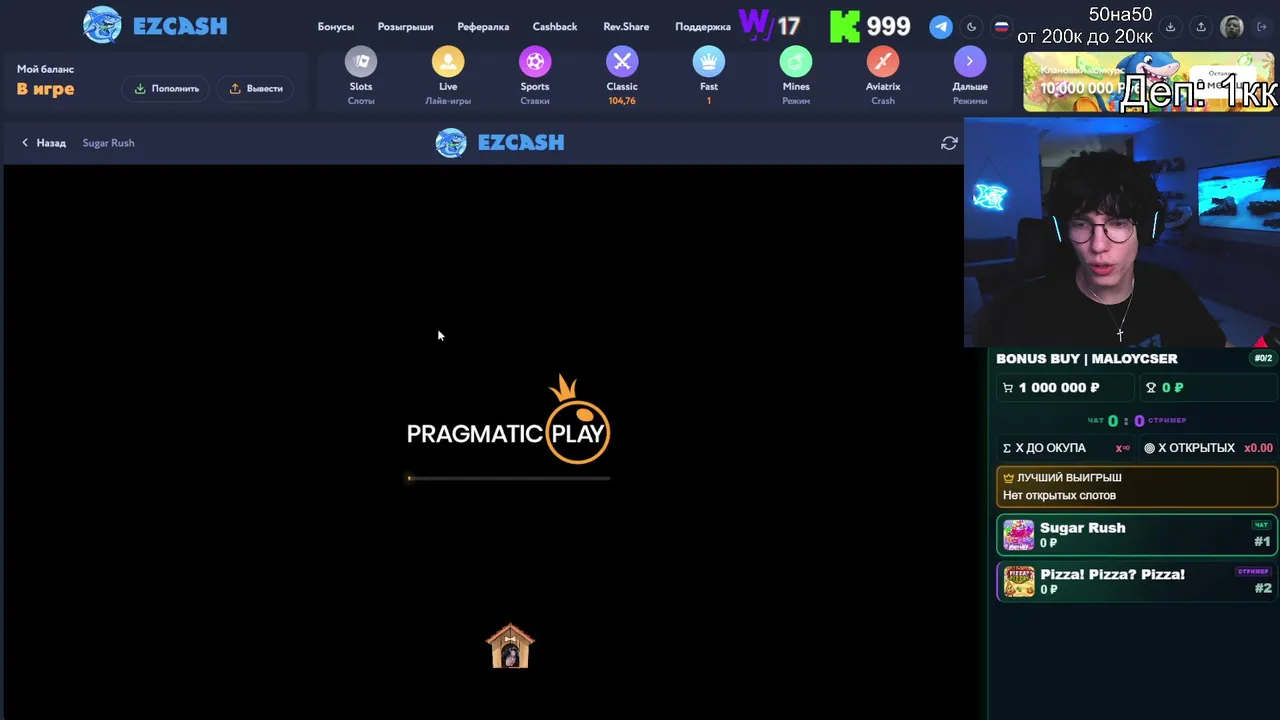Open the clan contest 10 000 000 banner
The width and height of the screenshot is (1280, 720).
(x=1148, y=82)
